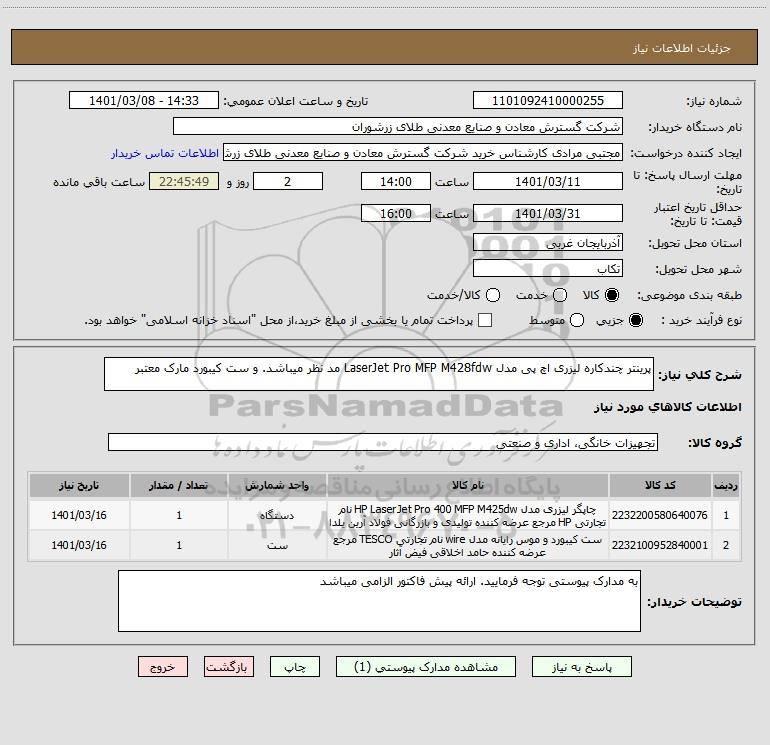Click the خروج exit button
This screenshot has height=745, width=770.
pyautogui.click(x=163, y=667)
